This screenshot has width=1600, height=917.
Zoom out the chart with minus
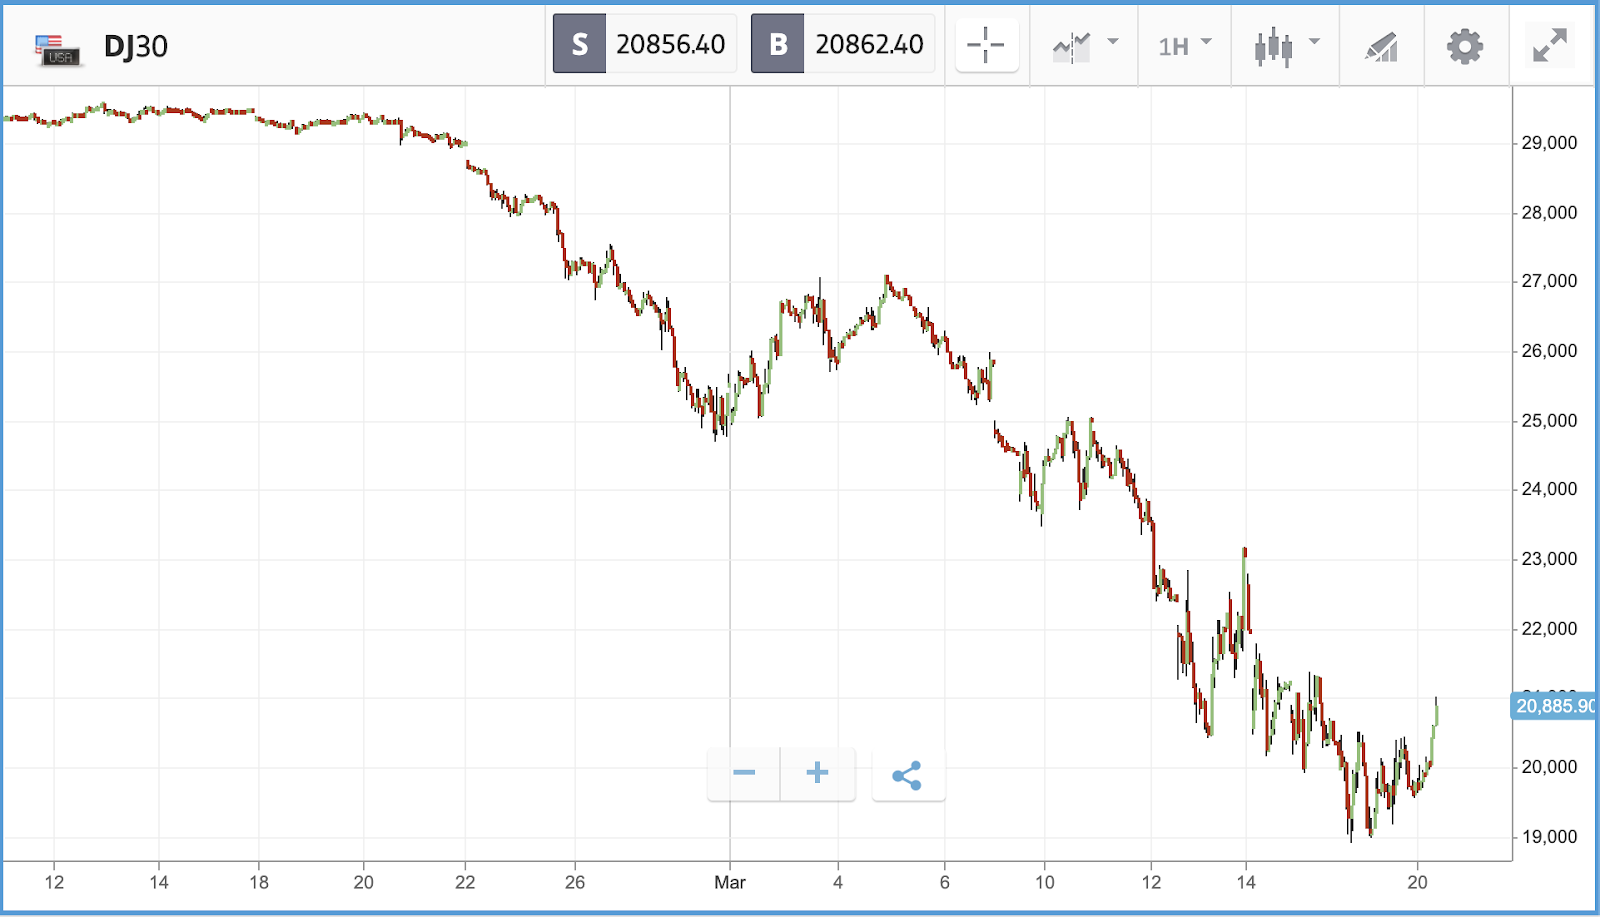pyautogui.click(x=744, y=773)
